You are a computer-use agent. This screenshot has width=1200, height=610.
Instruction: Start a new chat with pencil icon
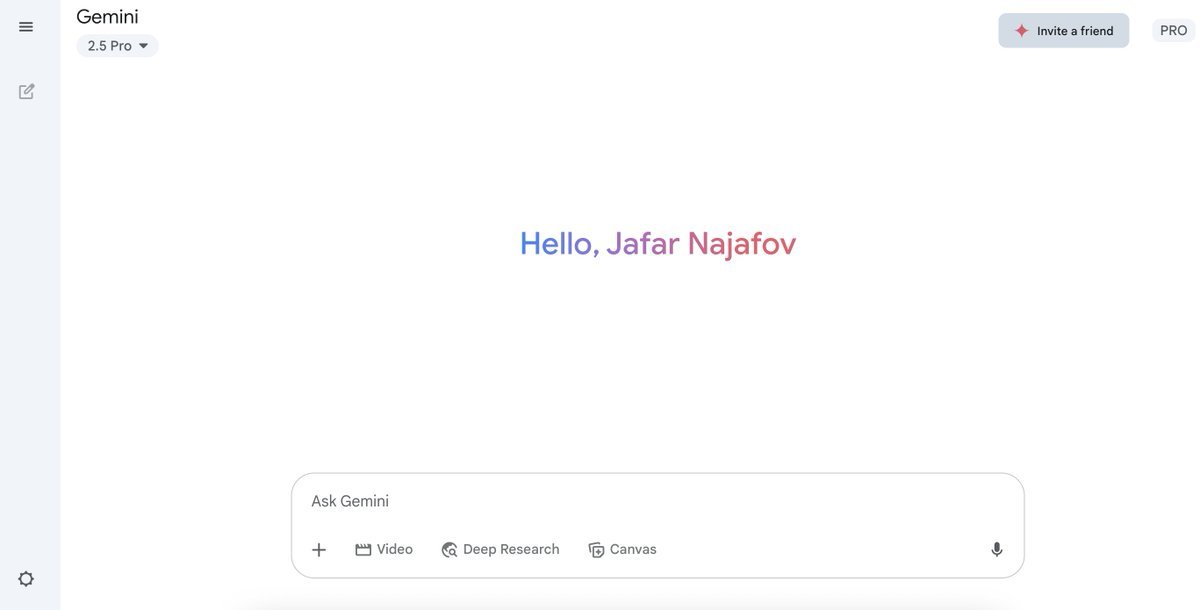click(26, 91)
